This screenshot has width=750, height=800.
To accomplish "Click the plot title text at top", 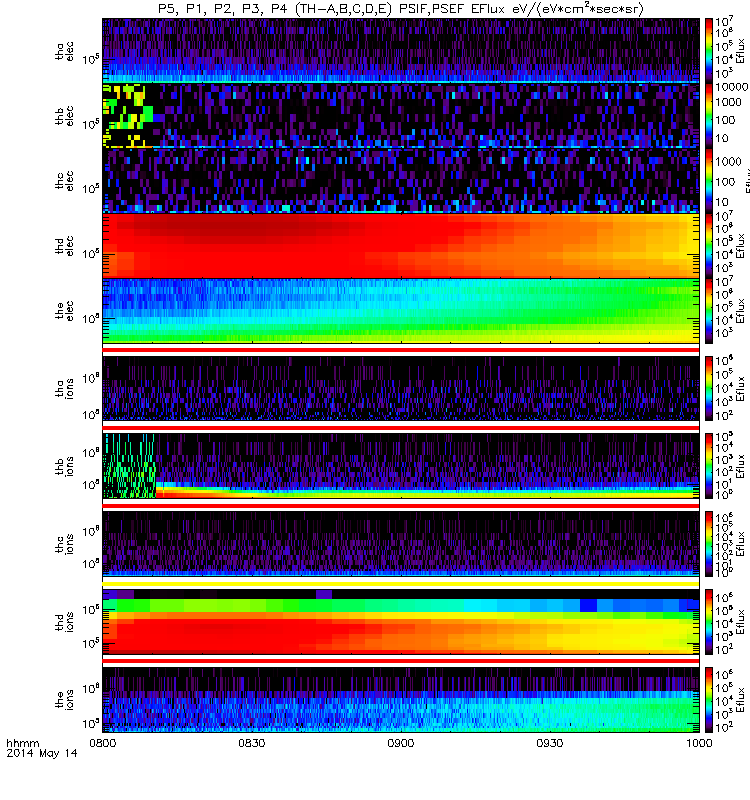I will (401, 9).
